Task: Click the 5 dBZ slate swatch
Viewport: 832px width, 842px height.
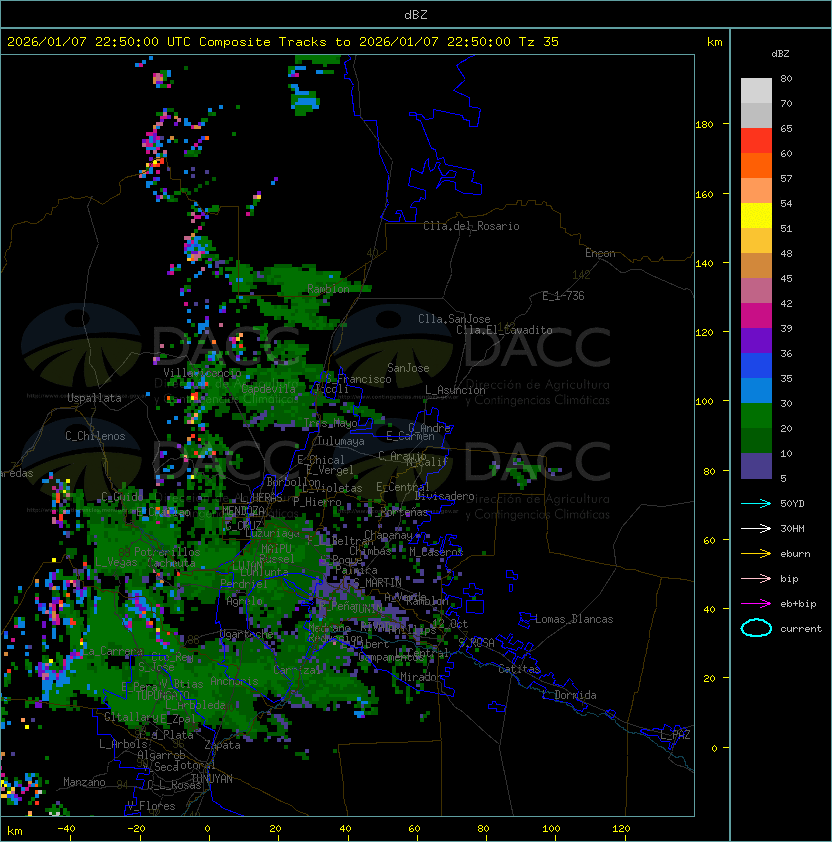Action: tap(756, 466)
